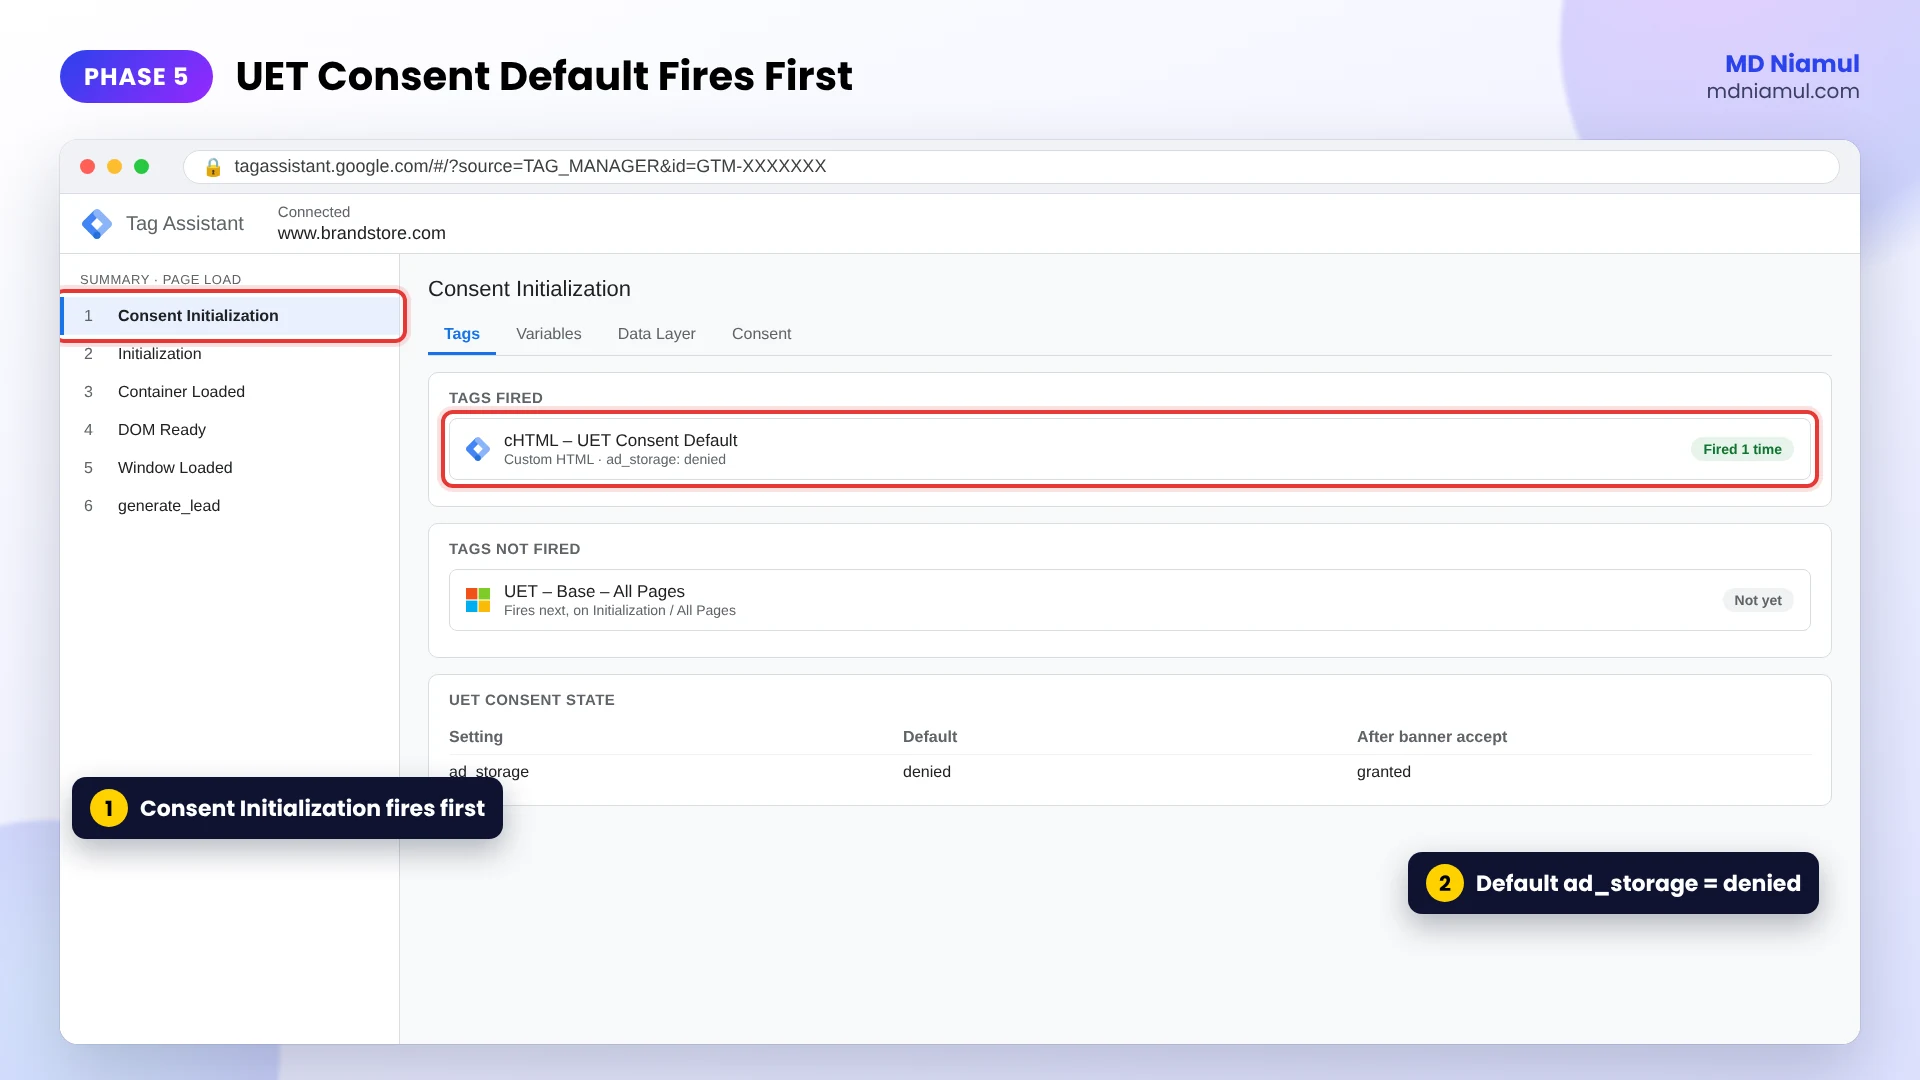Viewport: 1920px width, 1080px height.
Task: Select the Consent Initialization event in sidebar
Action: pos(232,316)
